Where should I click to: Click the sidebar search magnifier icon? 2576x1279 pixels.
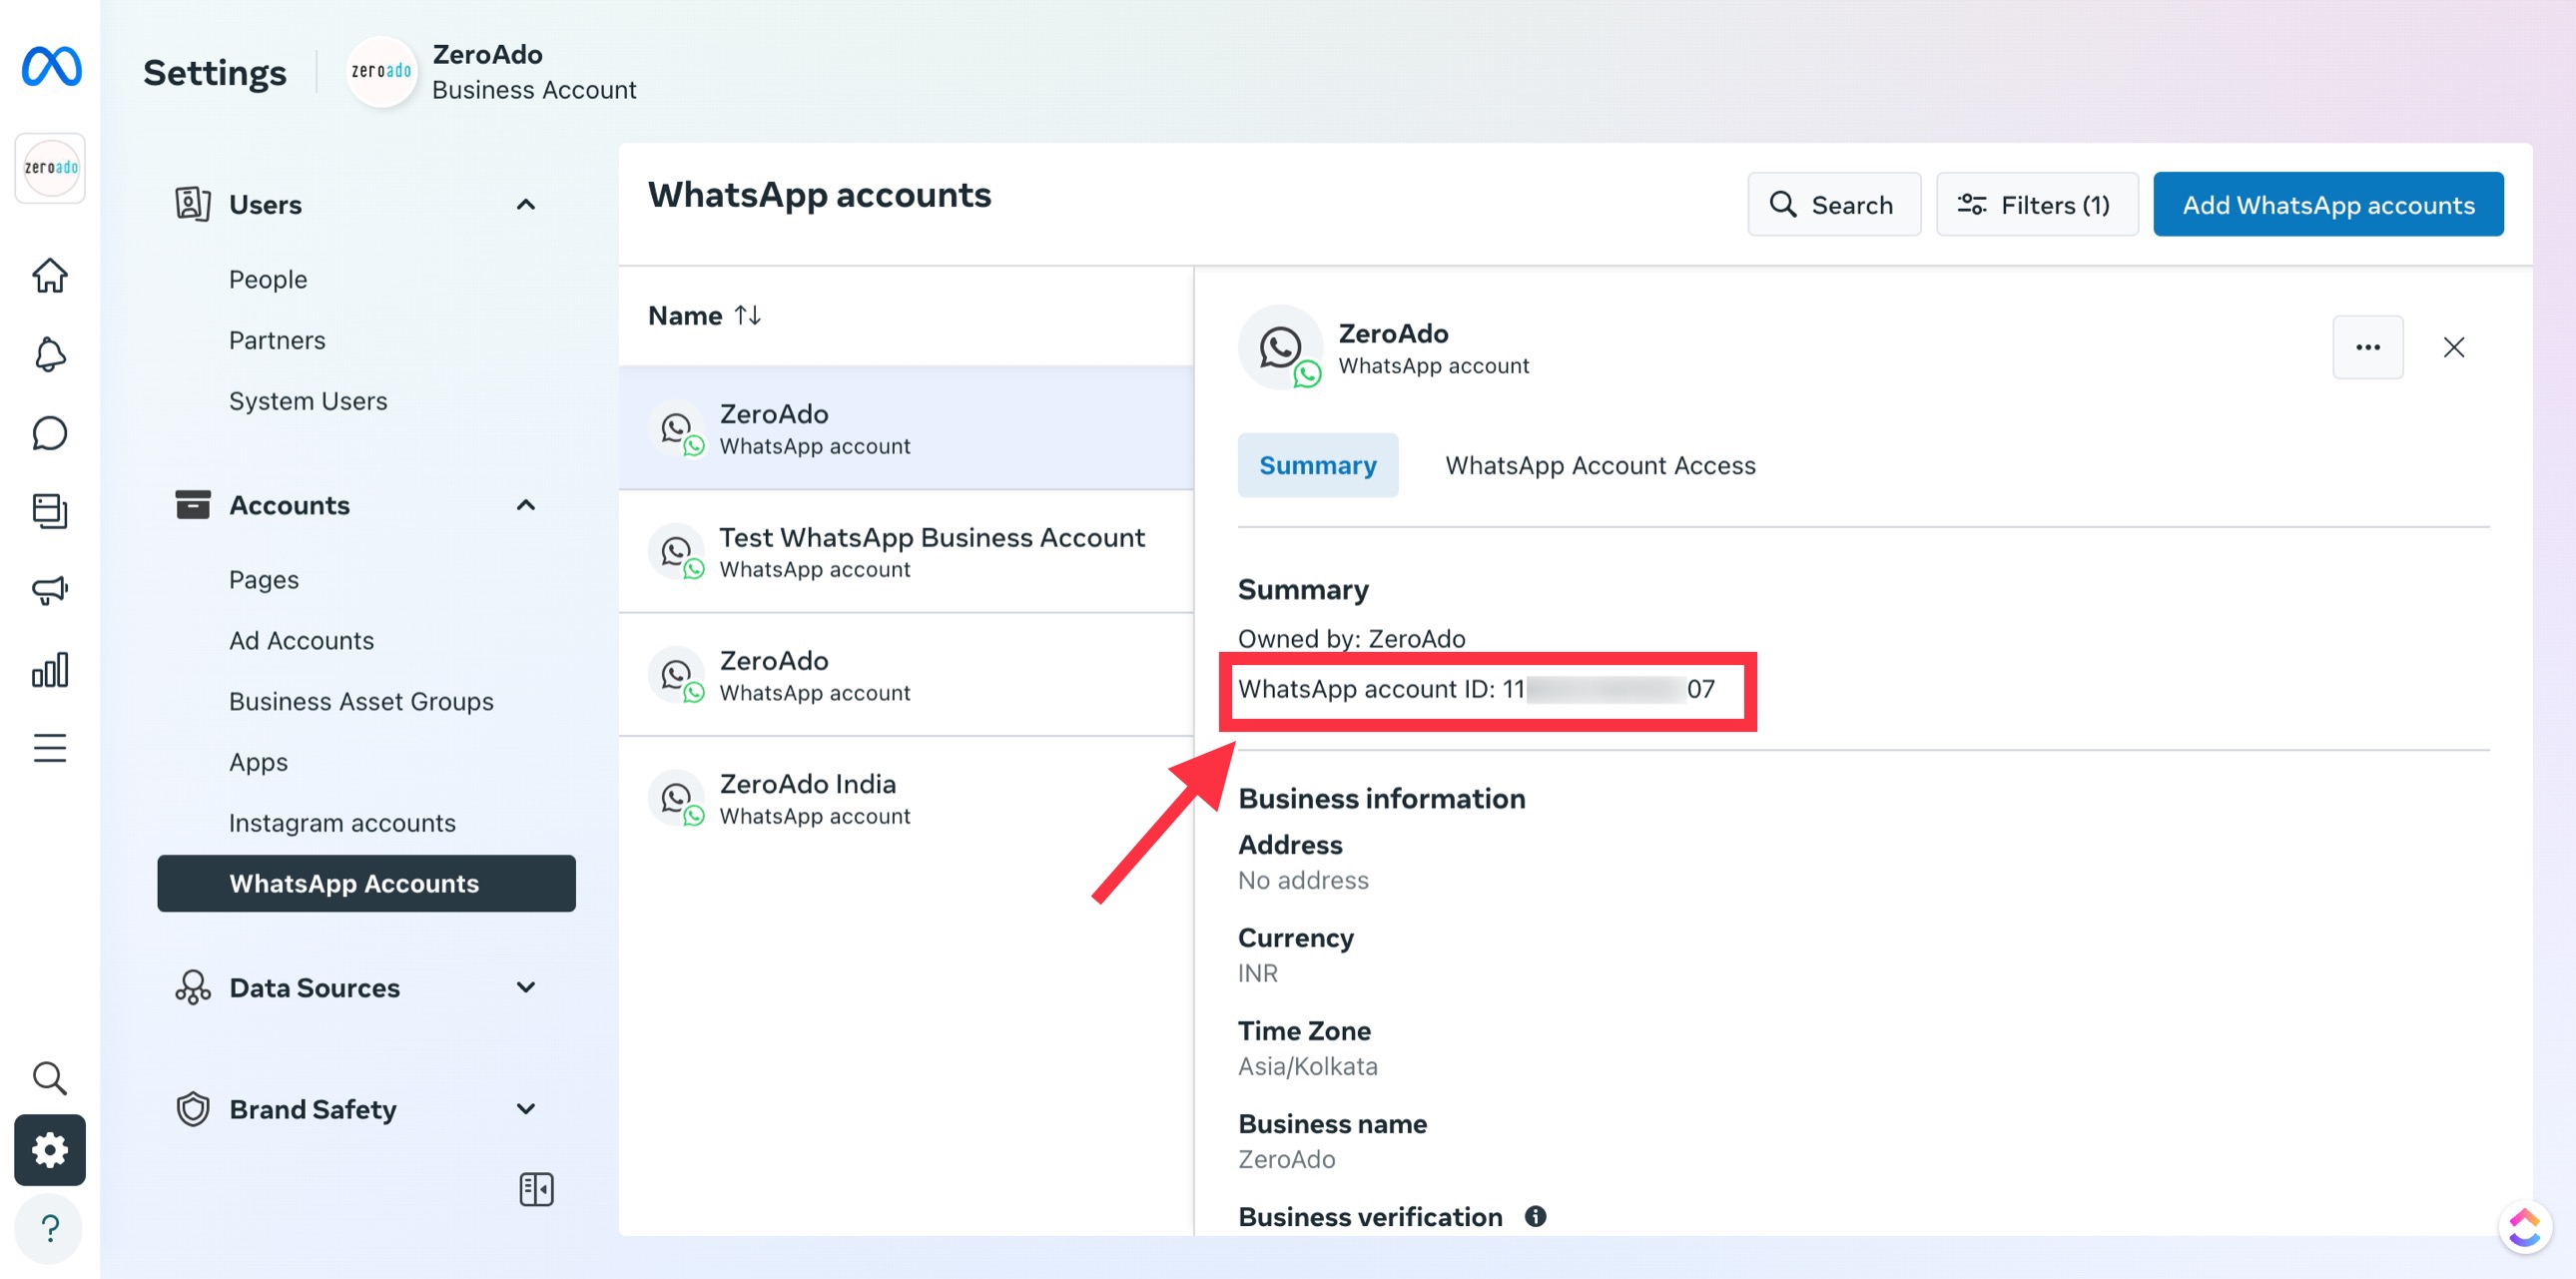tap(50, 1078)
